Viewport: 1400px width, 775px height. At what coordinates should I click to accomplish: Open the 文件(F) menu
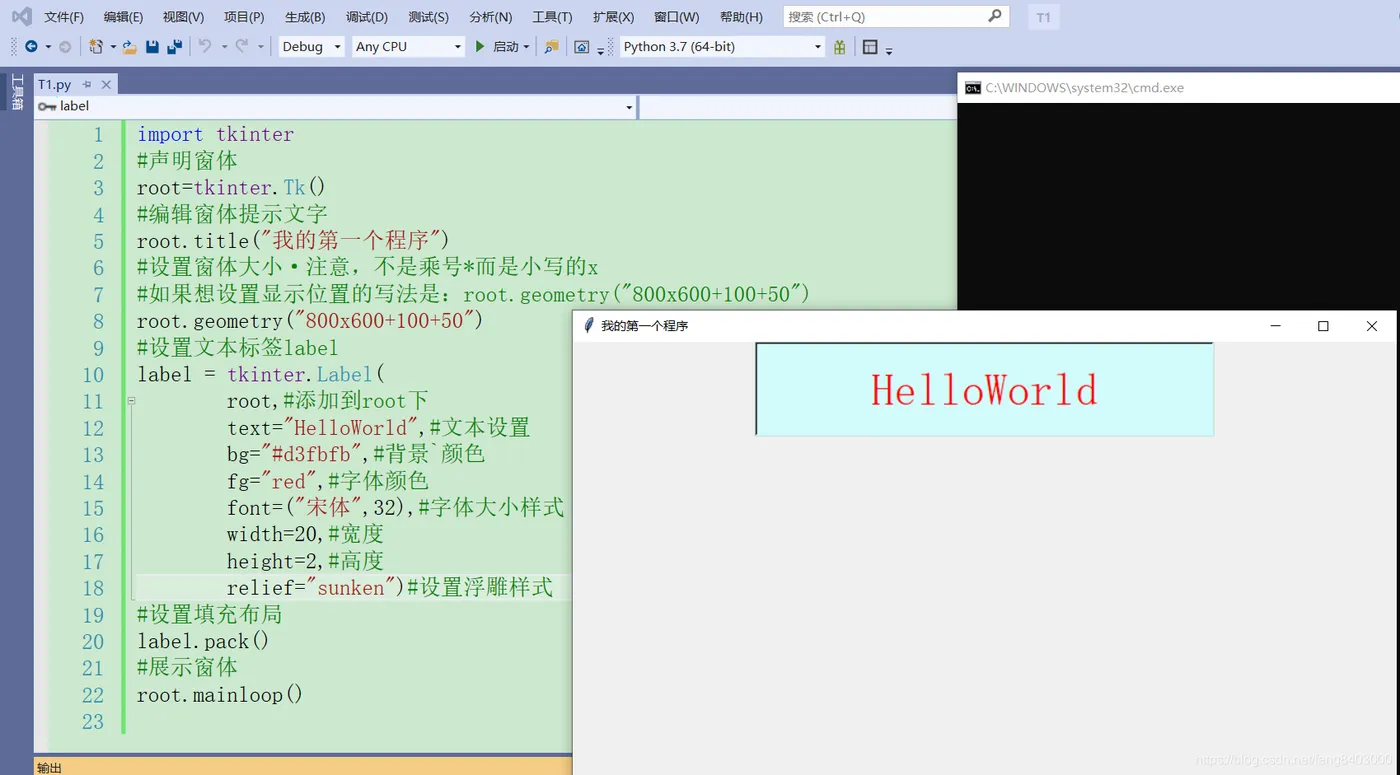point(64,17)
